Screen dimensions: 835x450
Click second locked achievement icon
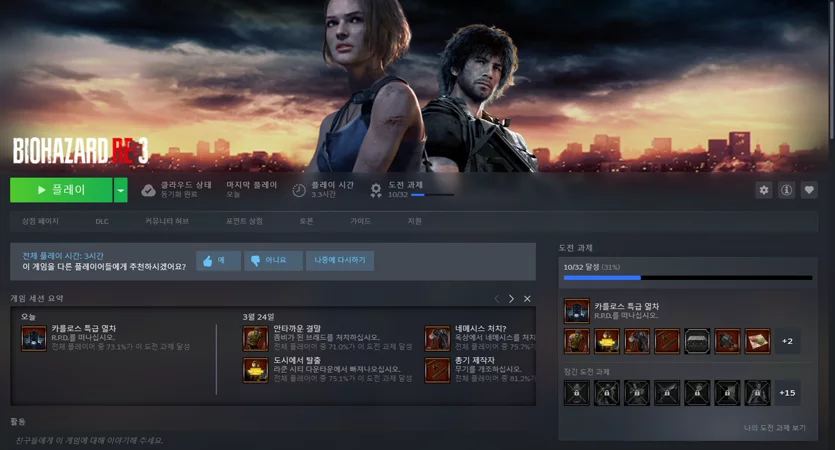click(x=607, y=393)
